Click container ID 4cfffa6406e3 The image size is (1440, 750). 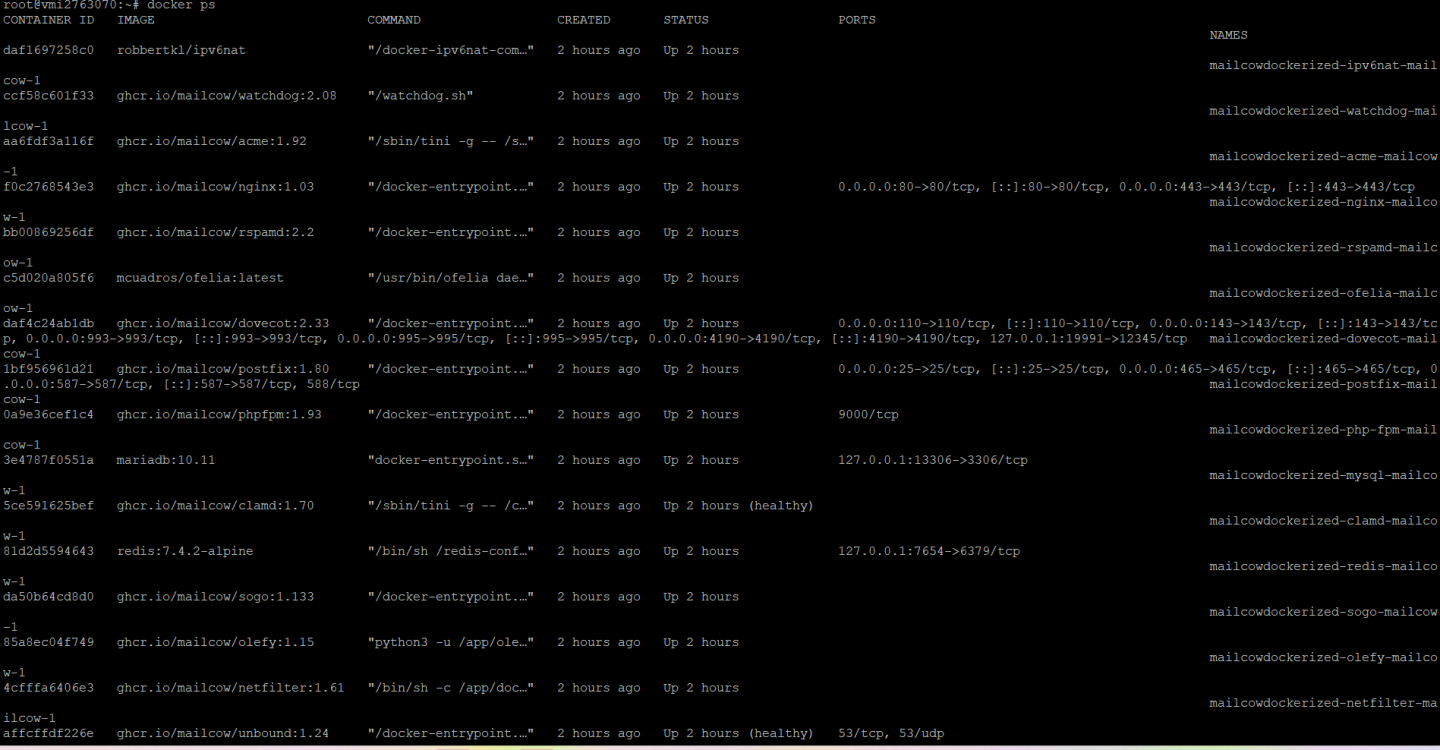click(48, 687)
